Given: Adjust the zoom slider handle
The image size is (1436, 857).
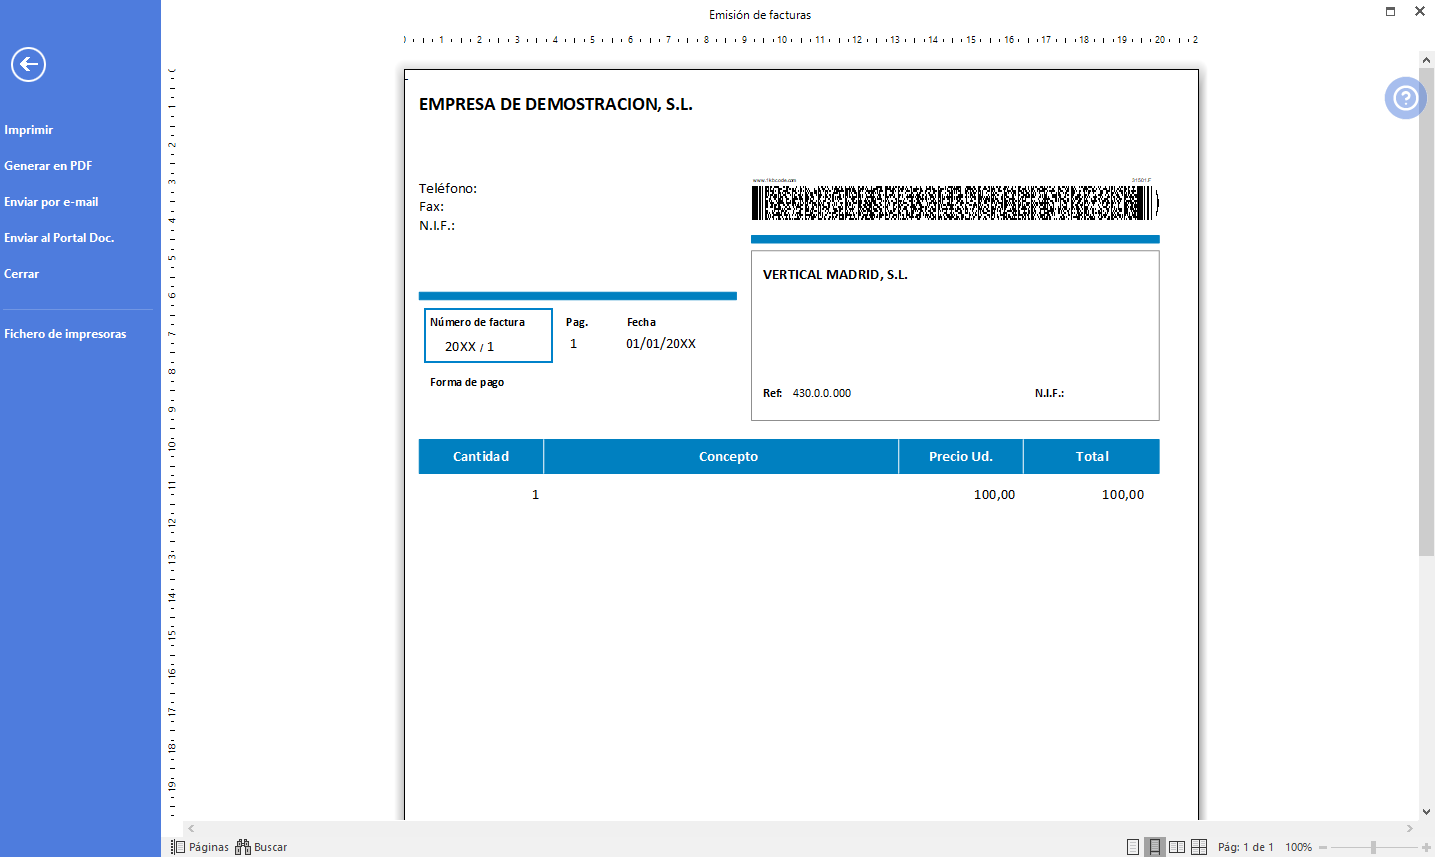Looking at the screenshot, I should 1374,847.
